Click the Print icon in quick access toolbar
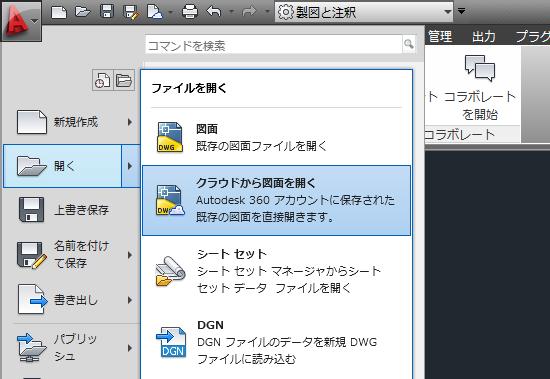This screenshot has height=379, width=550. click(190, 12)
